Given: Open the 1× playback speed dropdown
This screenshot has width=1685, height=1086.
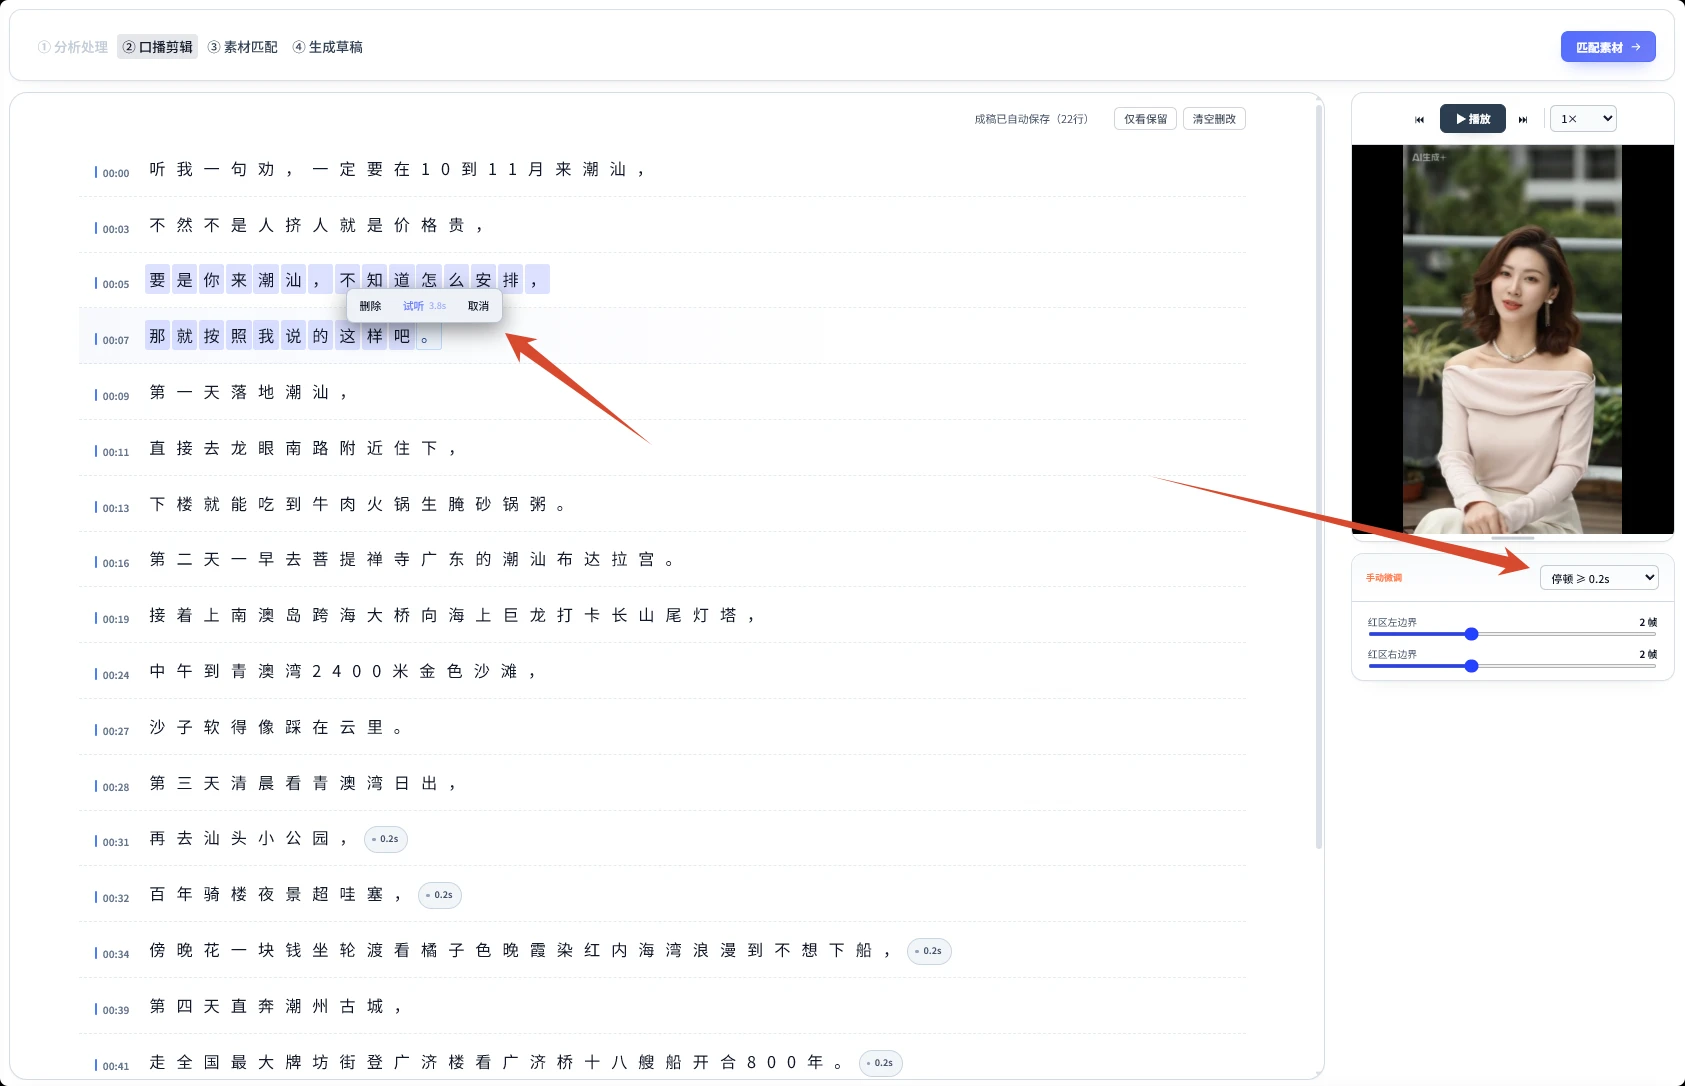Looking at the screenshot, I should click(1583, 119).
